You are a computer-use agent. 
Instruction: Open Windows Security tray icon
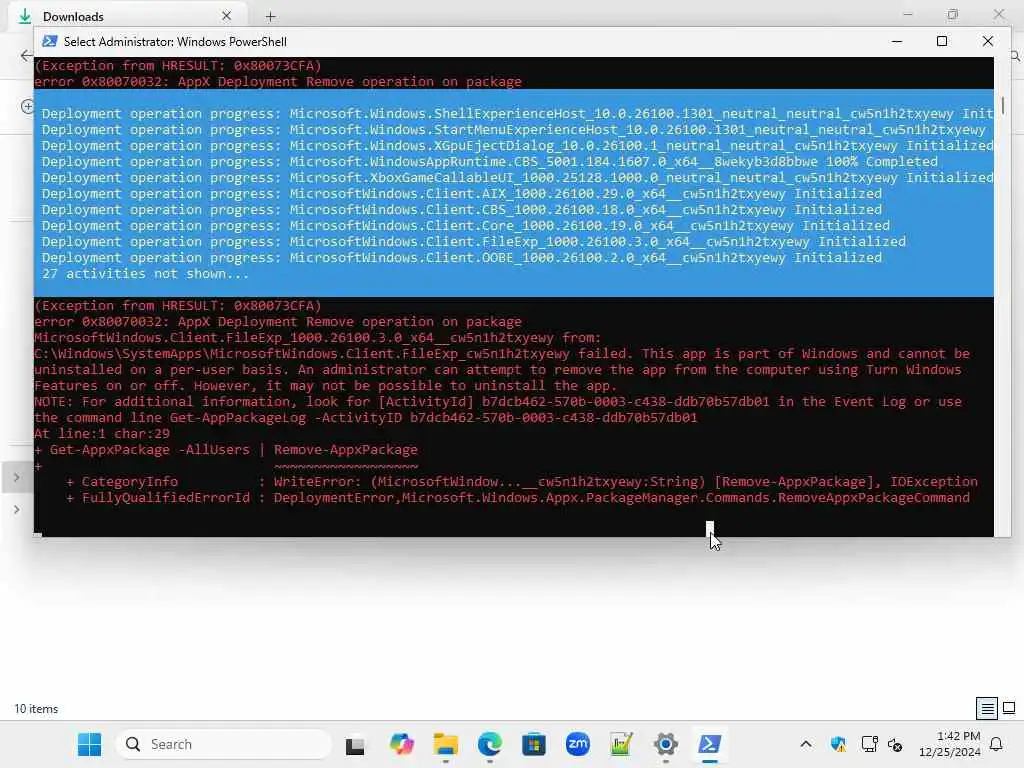click(x=838, y=744)
